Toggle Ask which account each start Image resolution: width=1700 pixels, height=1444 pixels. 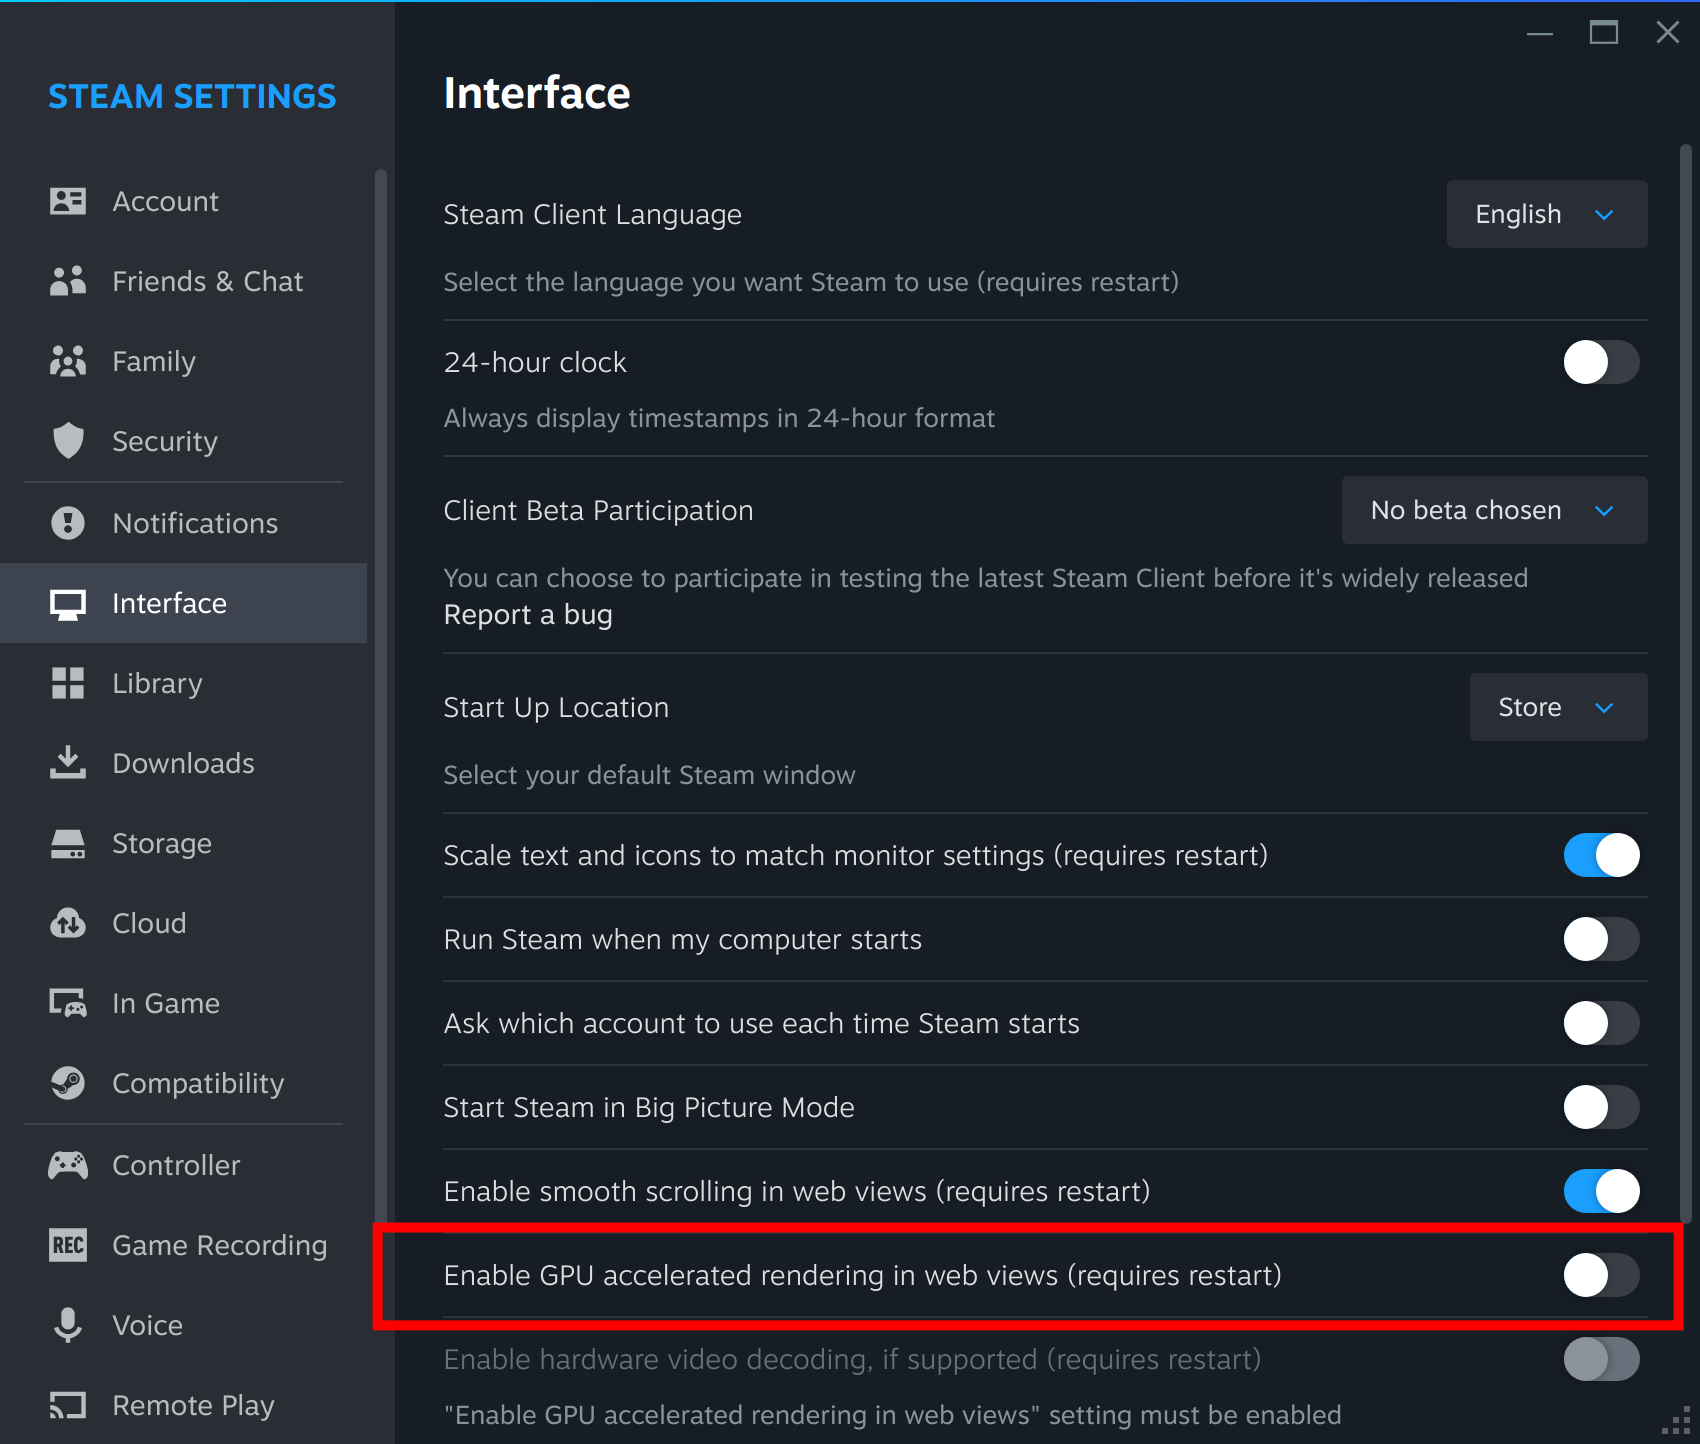point(1601,1023)
